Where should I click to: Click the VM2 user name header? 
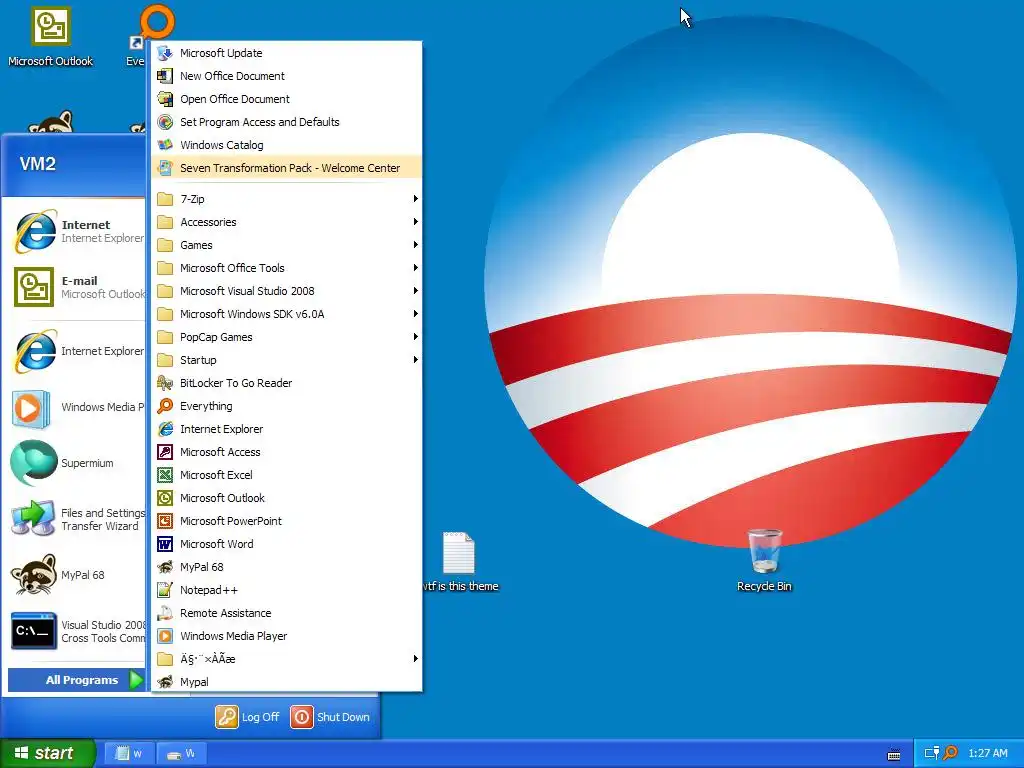point(38,163)
